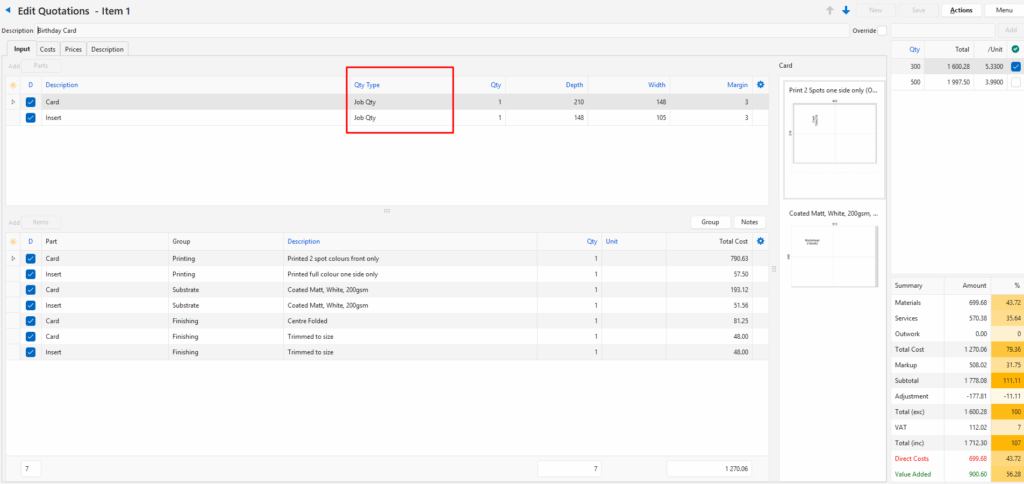Open the Prices tab
This screenshot has width=1024, height=484.
[x=73, y=49]
